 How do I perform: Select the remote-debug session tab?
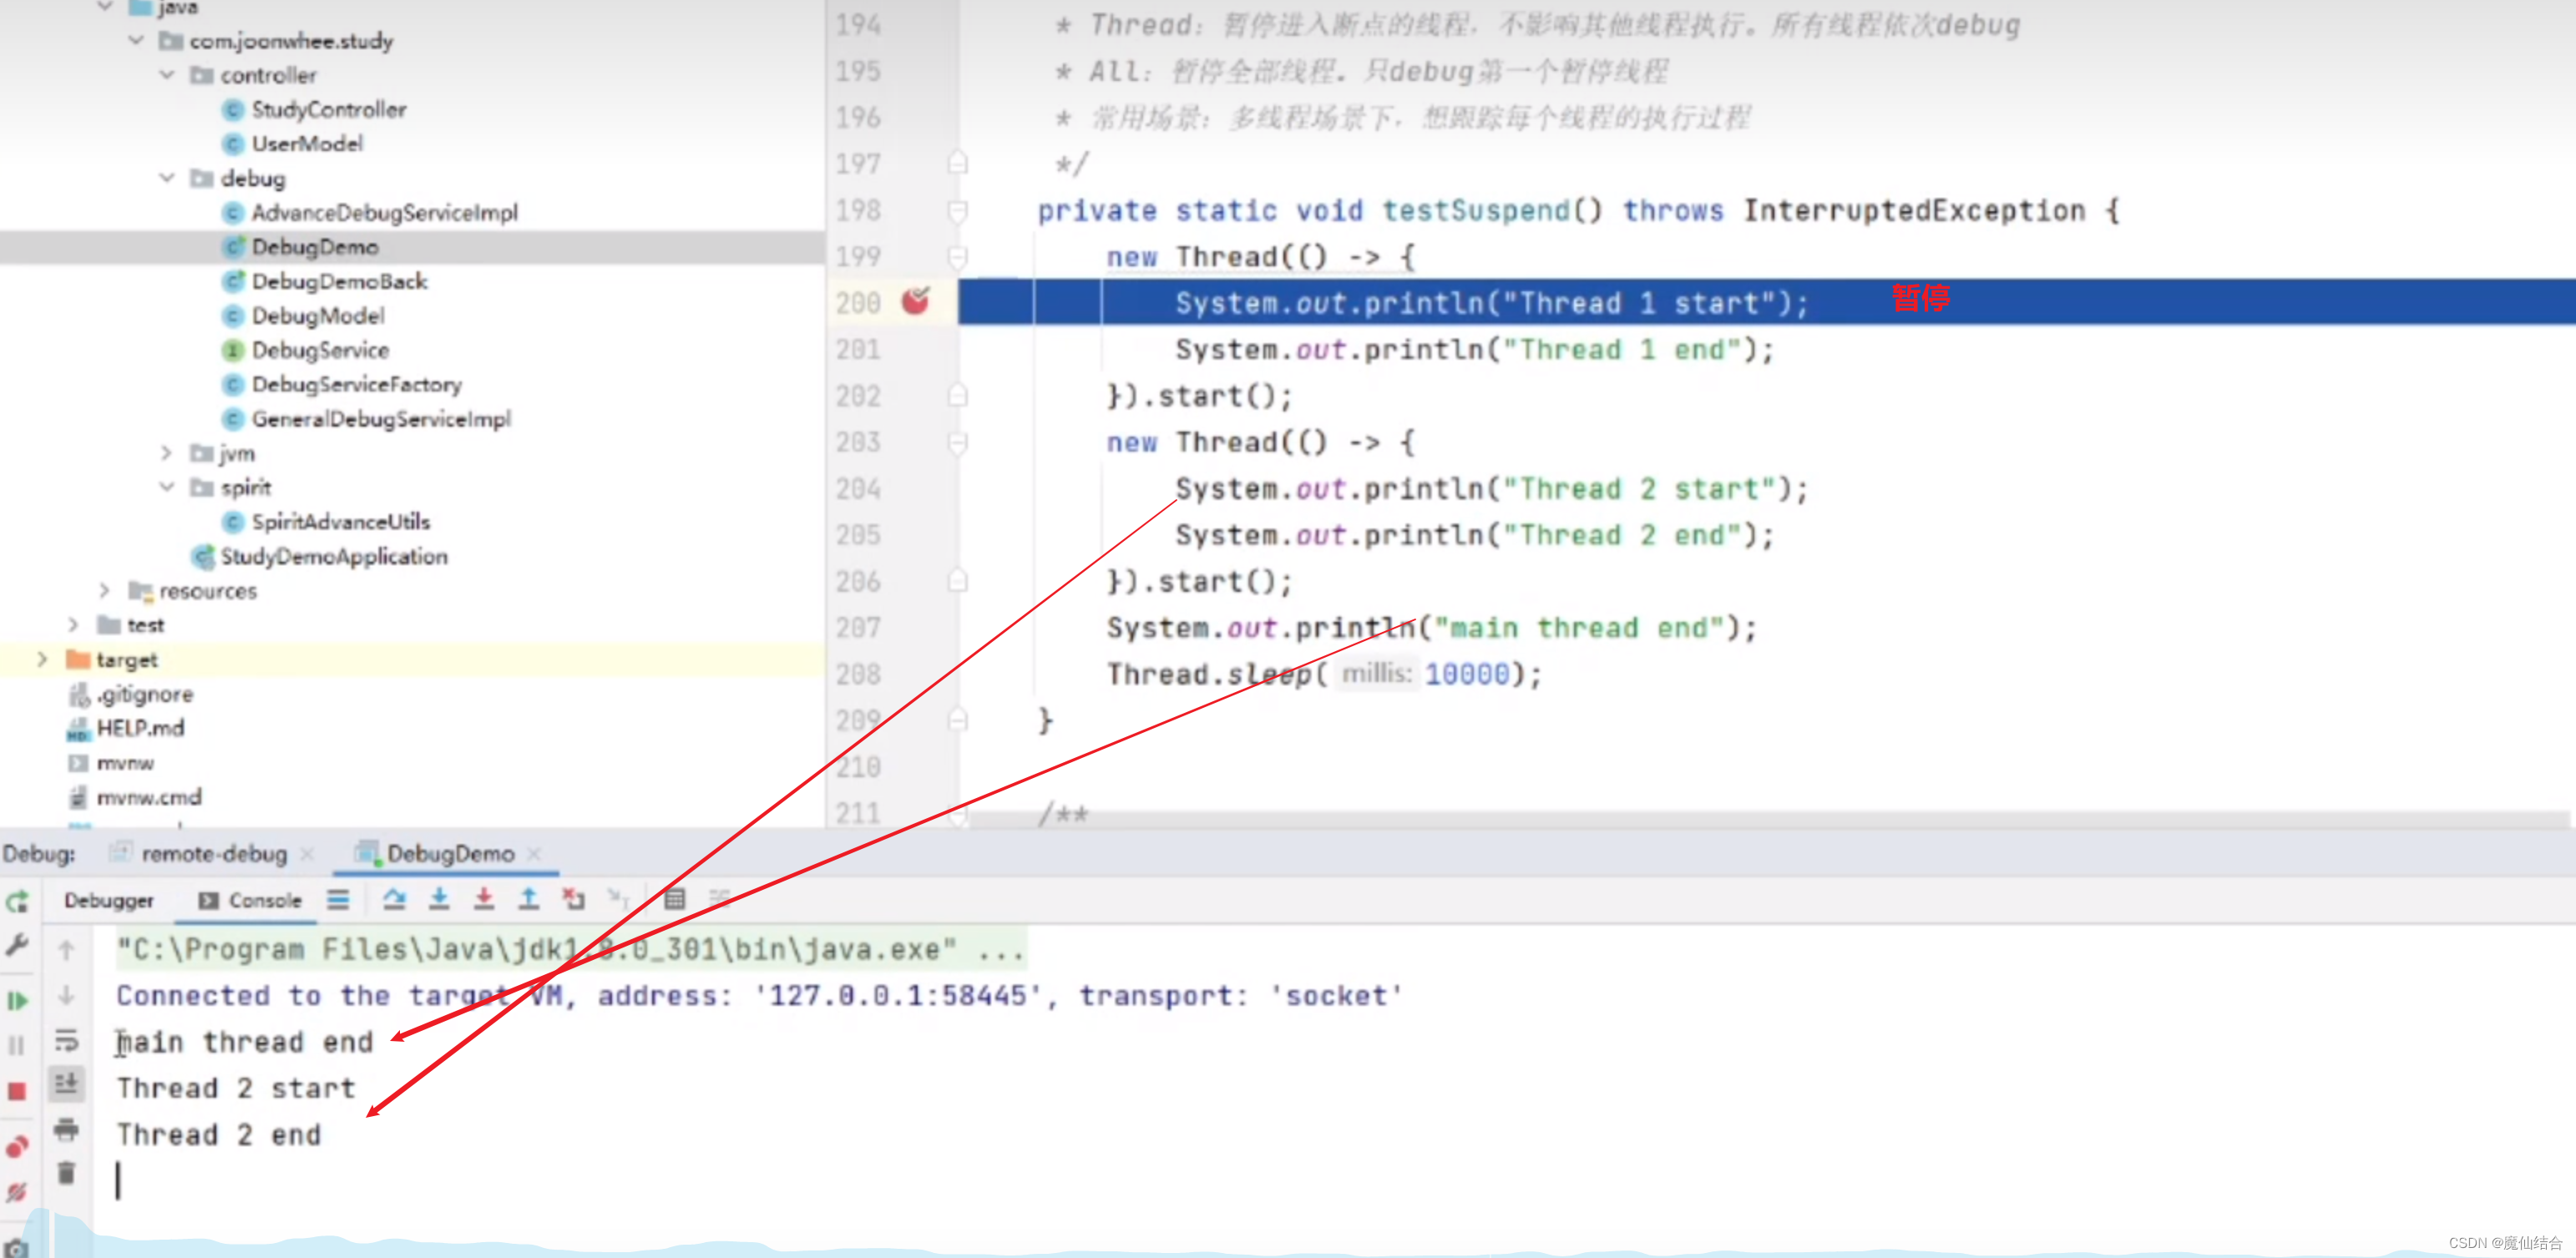[x=213, y=854]
